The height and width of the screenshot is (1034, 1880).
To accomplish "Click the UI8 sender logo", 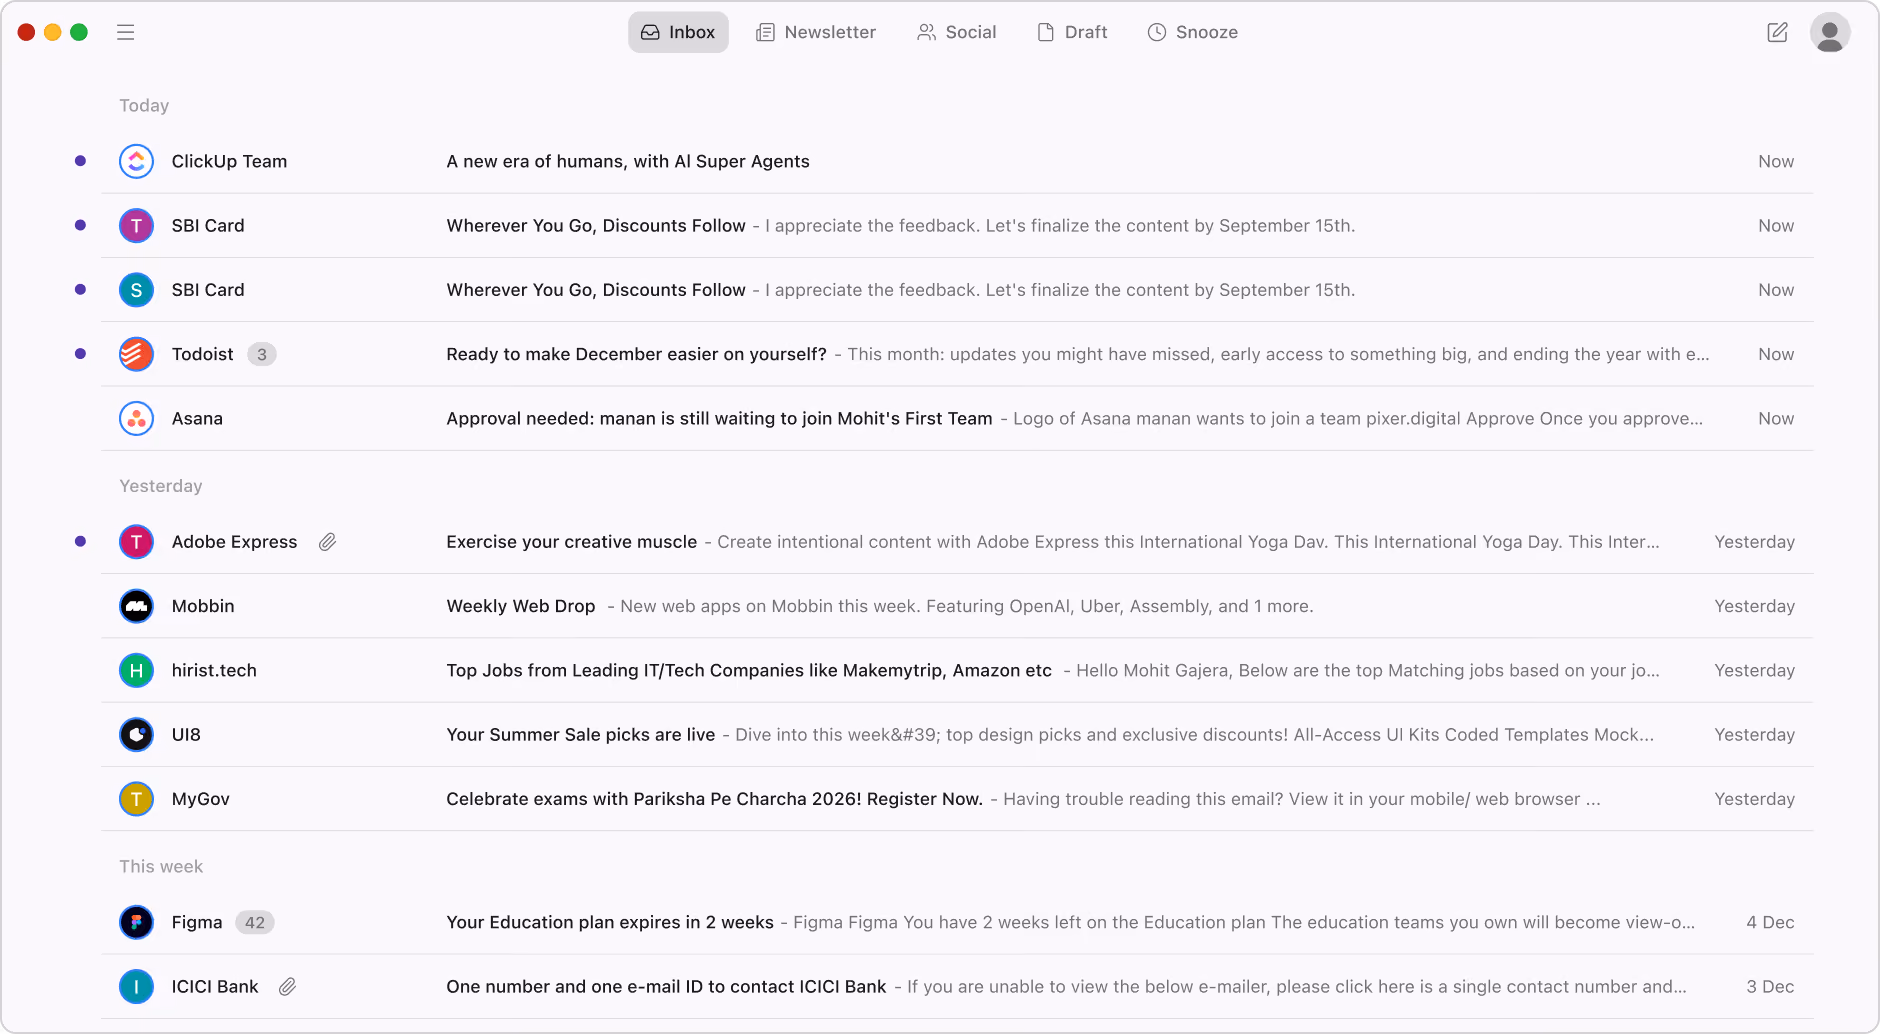I will click(136, 734).
